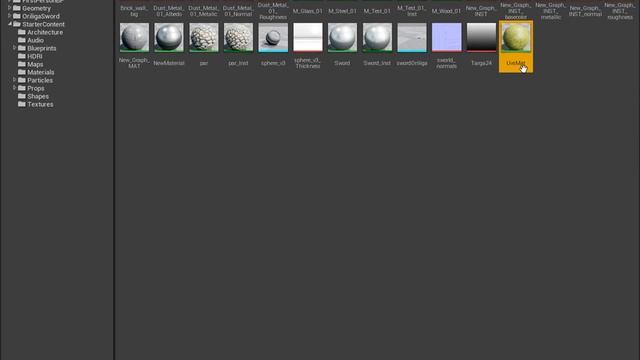Expand the Blueprints folder arrow
The height and width of the screenshot is (360, 640).
(x=14, y=48)
